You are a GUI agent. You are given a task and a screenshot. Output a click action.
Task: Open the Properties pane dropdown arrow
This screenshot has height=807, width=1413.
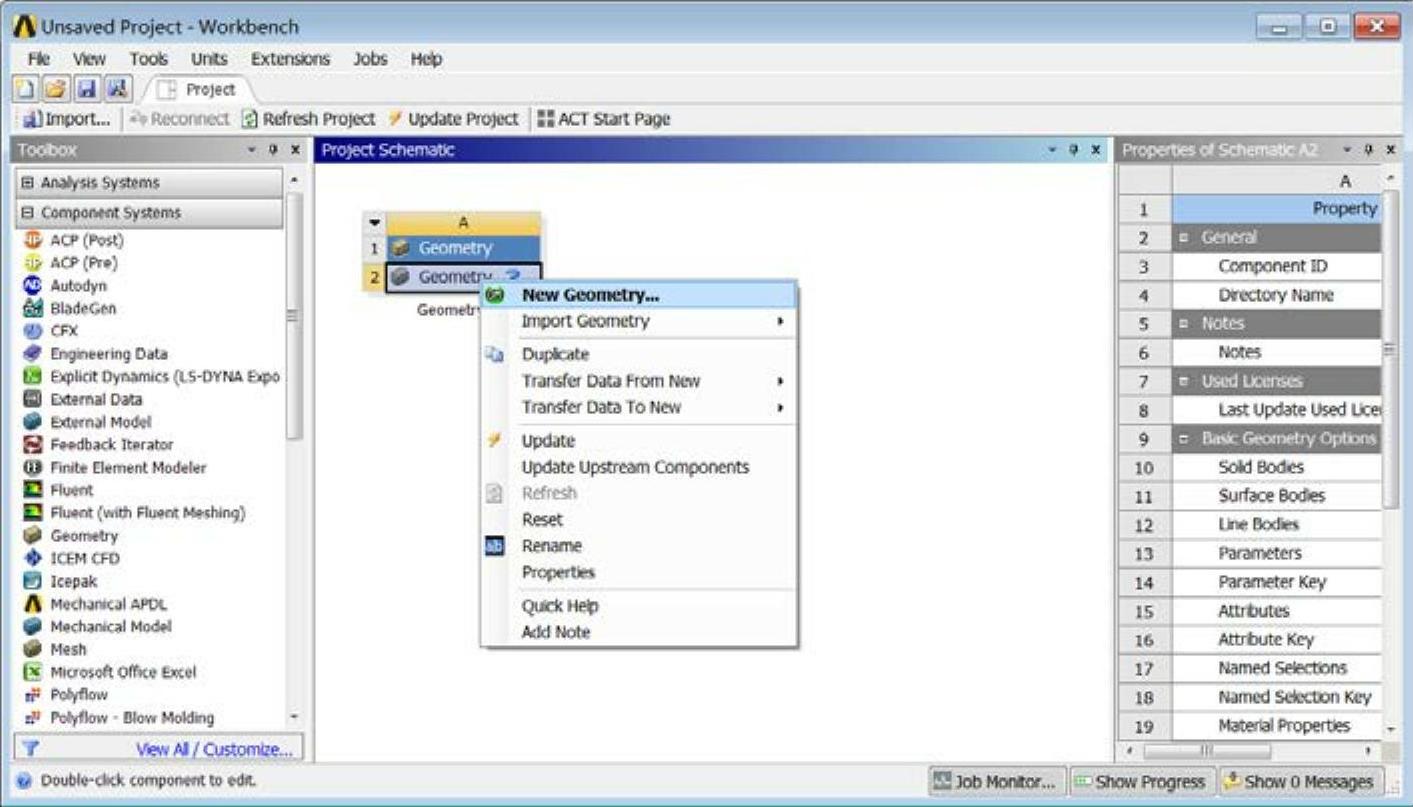[1347, 150]
